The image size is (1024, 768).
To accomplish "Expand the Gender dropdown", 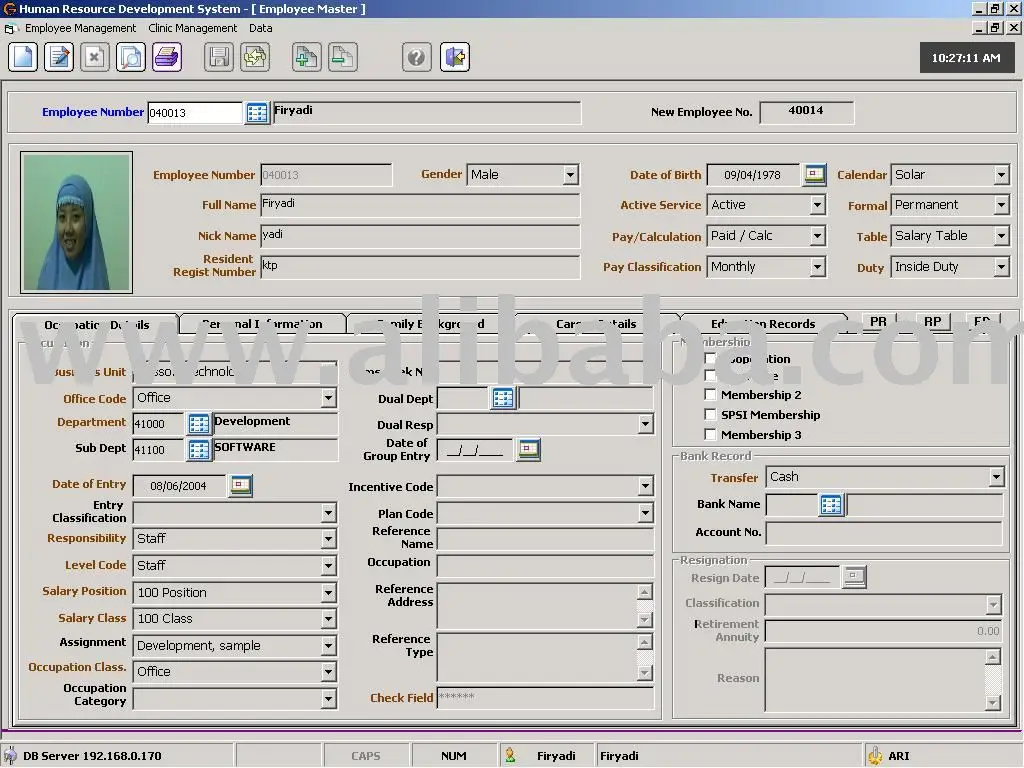I will pyautogui.click(x=570, y=175).
